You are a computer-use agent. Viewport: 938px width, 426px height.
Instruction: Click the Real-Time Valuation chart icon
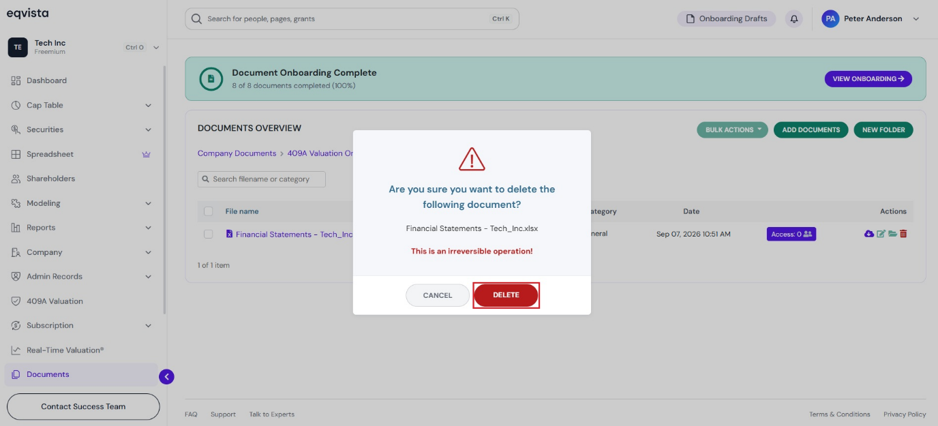16,351
